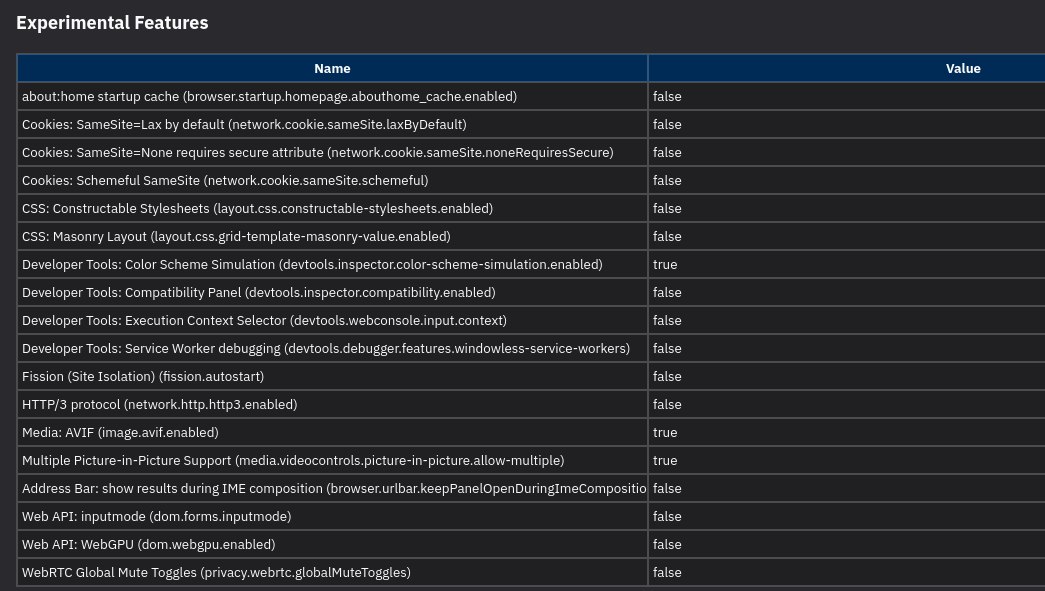Select Developer Tools: Compatibility Panel entry
This screenshot has height=591, width=1045.
pos(259,293)
